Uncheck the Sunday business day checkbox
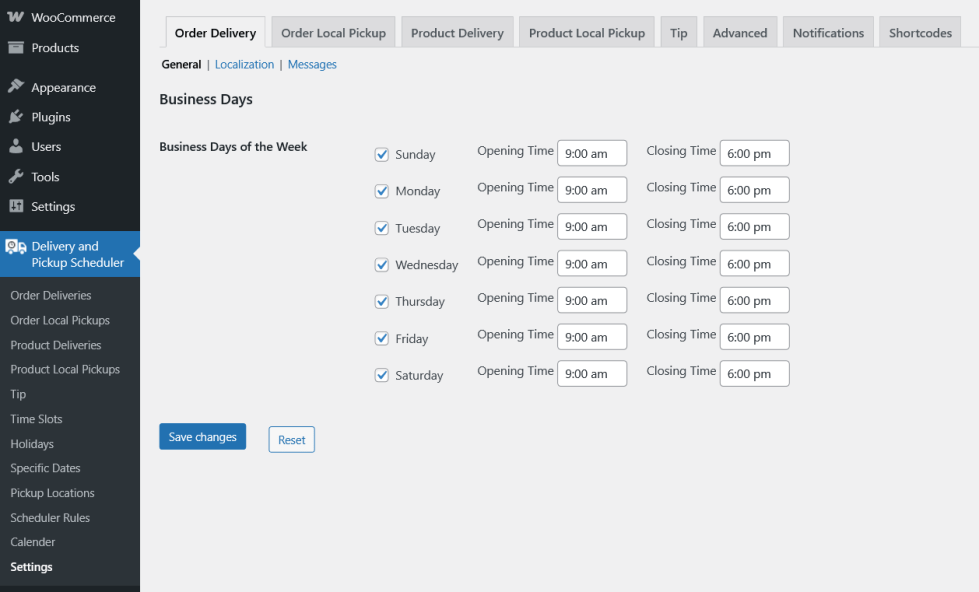The height and width of the screenshot is (592, 979). [381, 154]
